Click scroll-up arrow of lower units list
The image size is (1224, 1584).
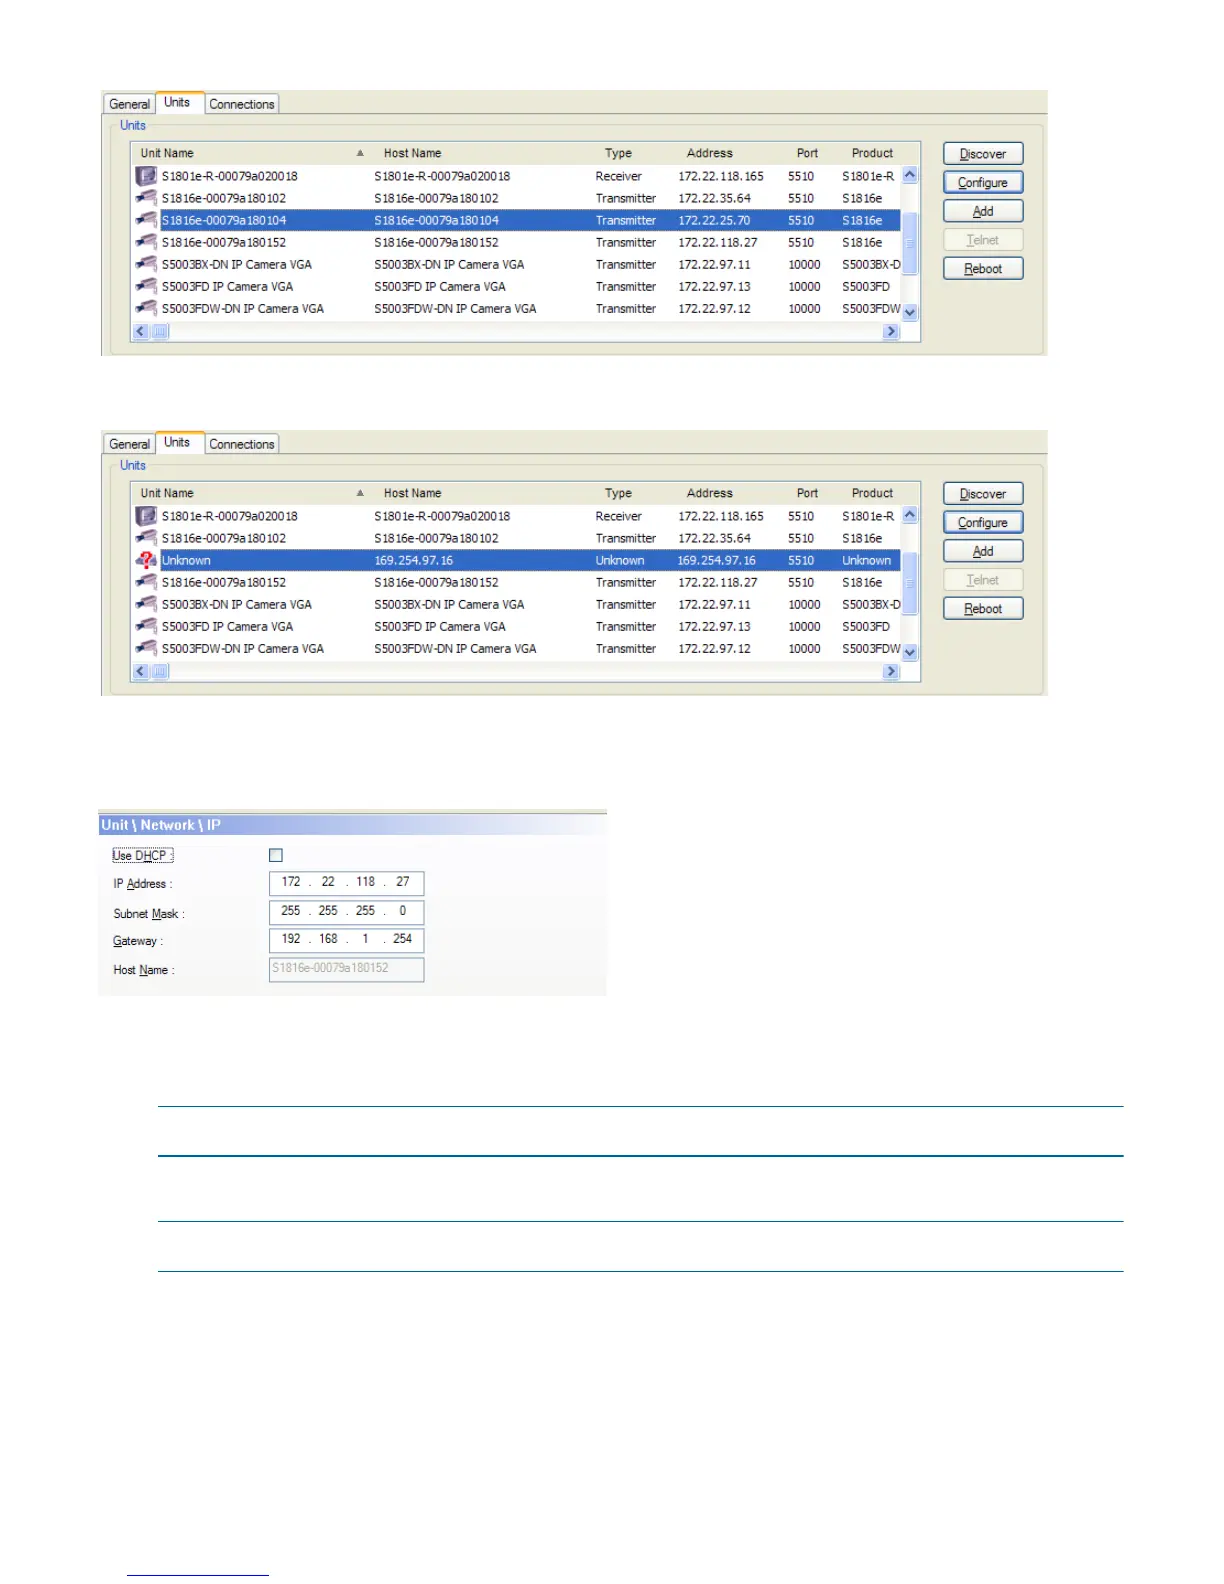[x=910, y=515]
